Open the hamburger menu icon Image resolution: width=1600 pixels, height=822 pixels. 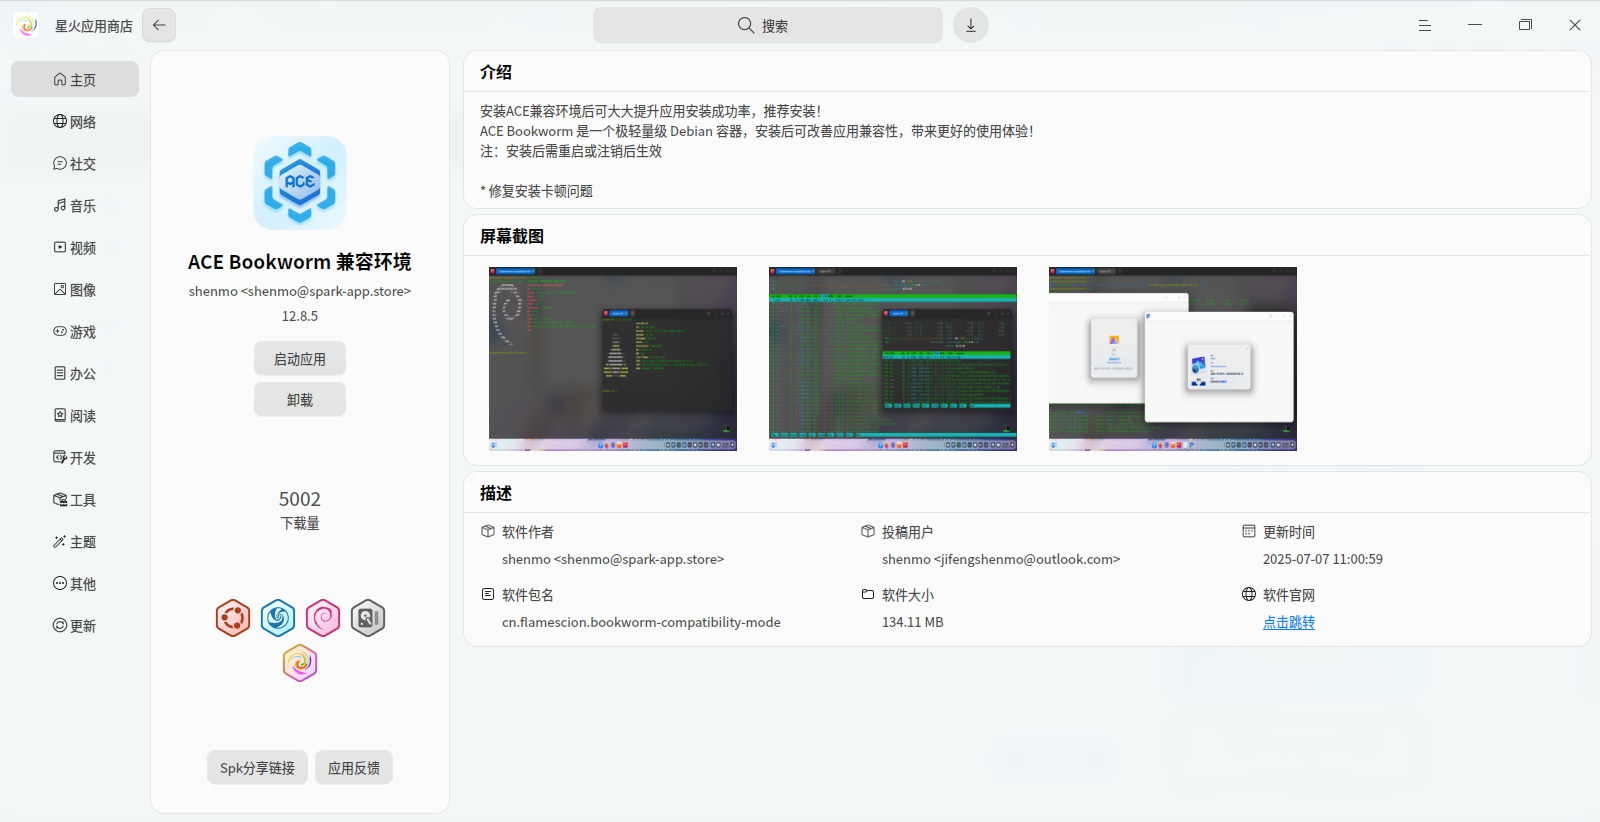pyautogui.click(x=1425, y=25)
